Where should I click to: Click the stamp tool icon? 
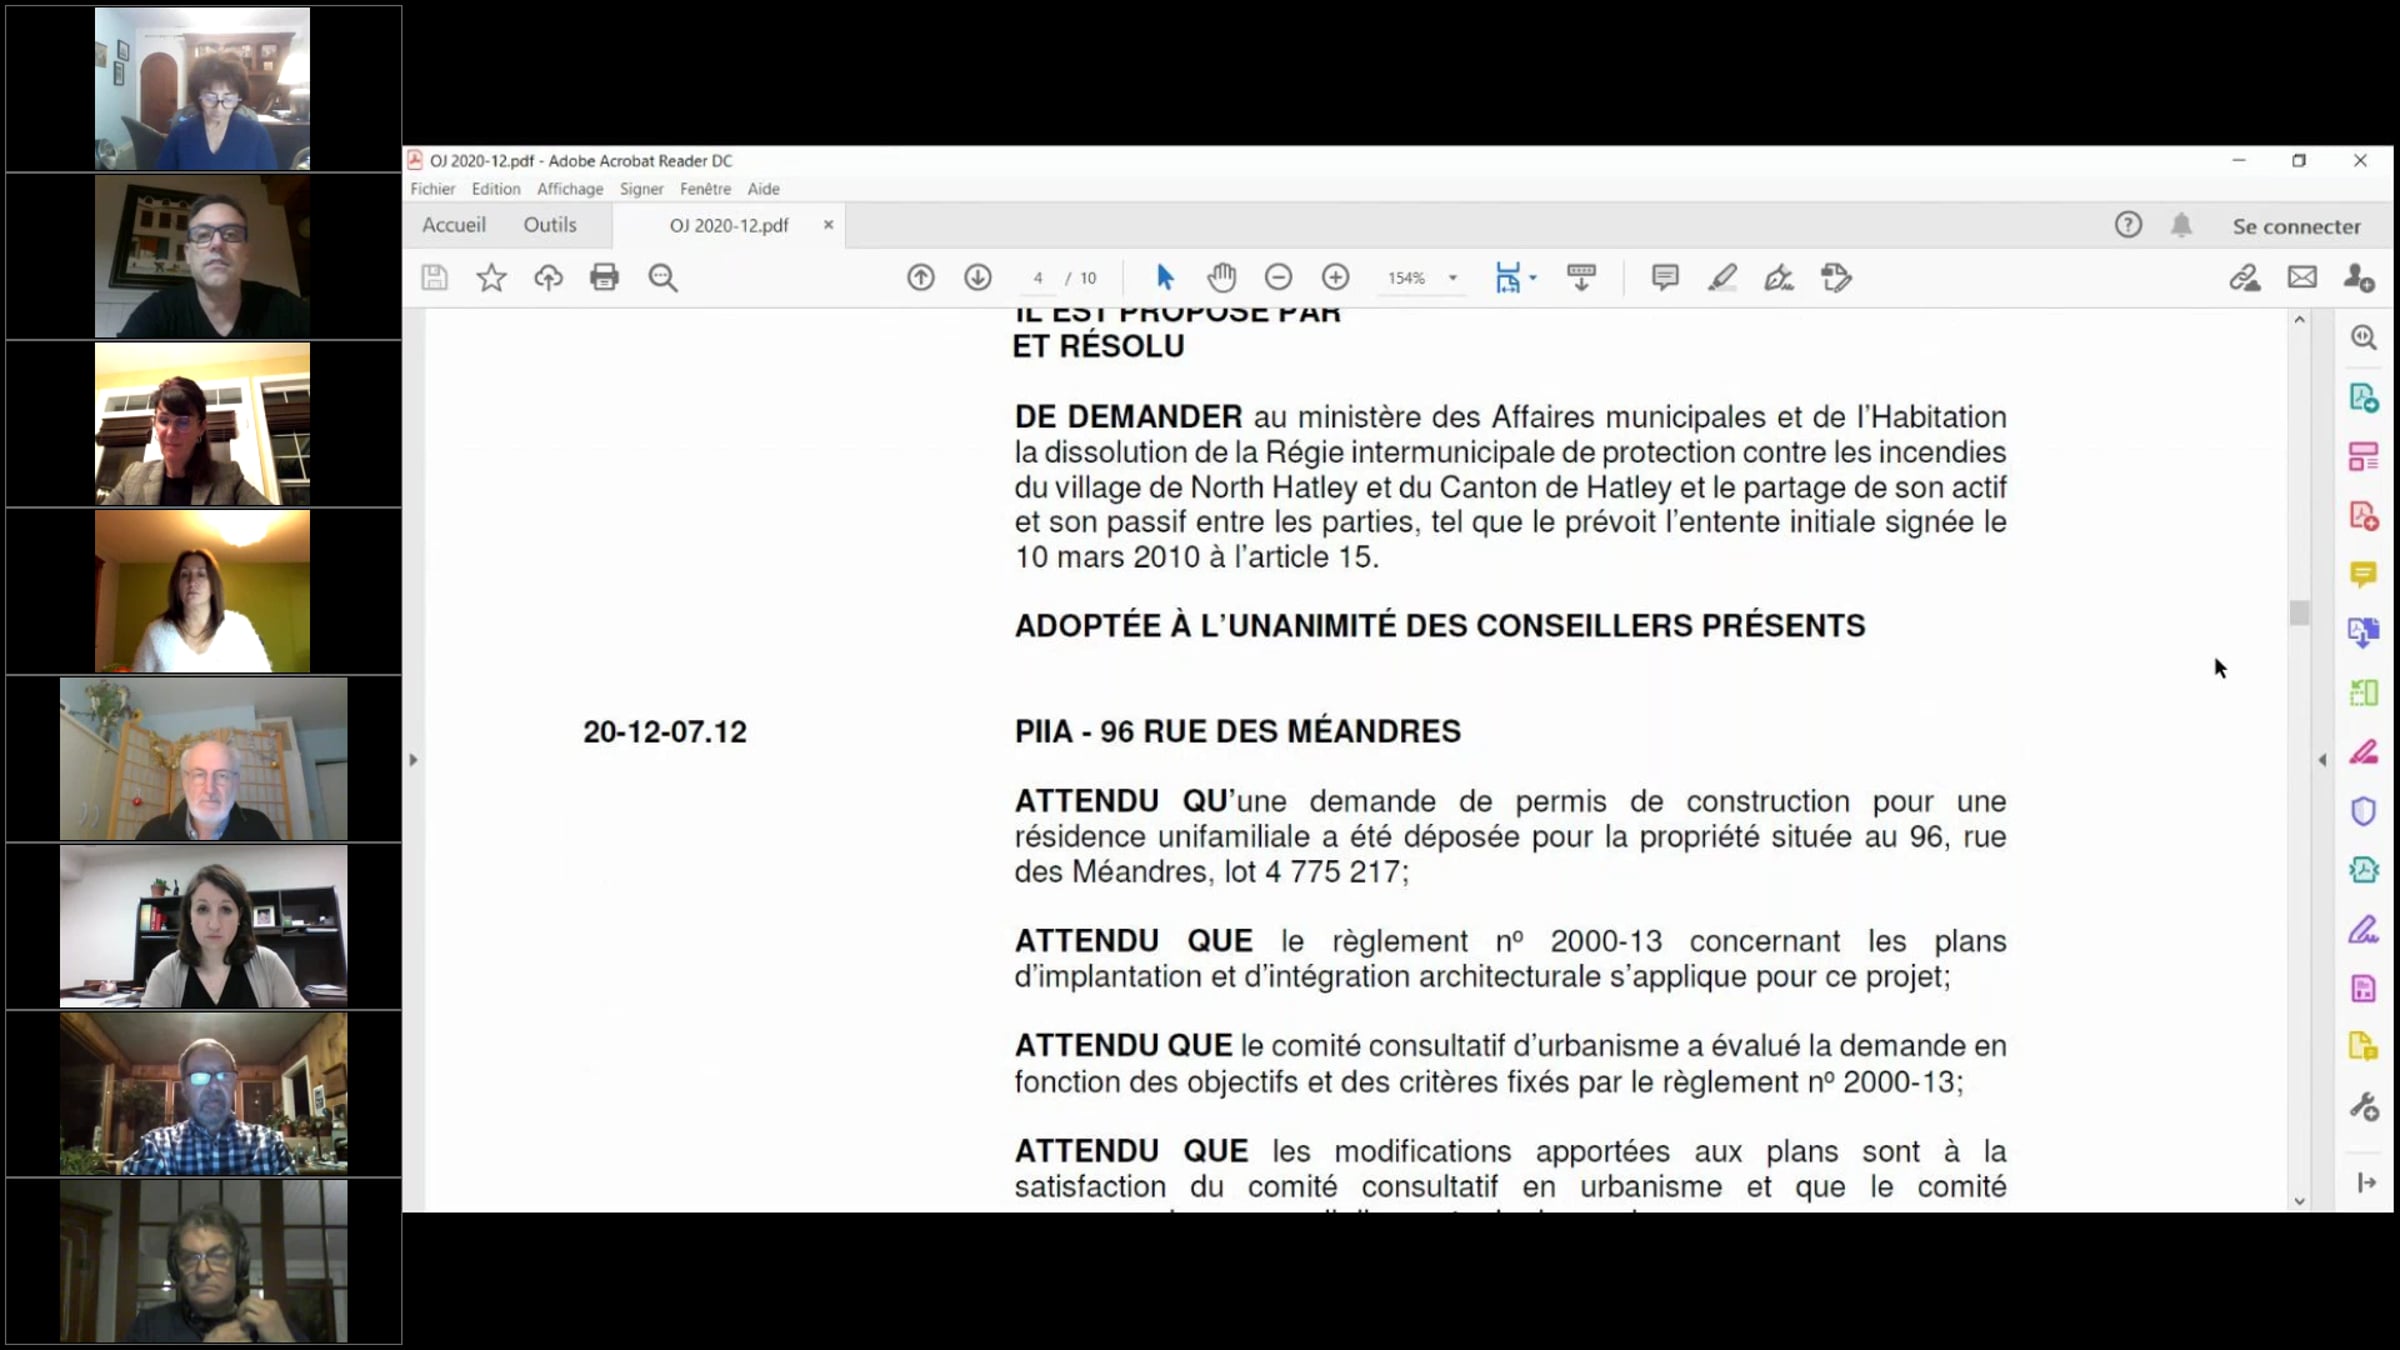point(1836,278)
